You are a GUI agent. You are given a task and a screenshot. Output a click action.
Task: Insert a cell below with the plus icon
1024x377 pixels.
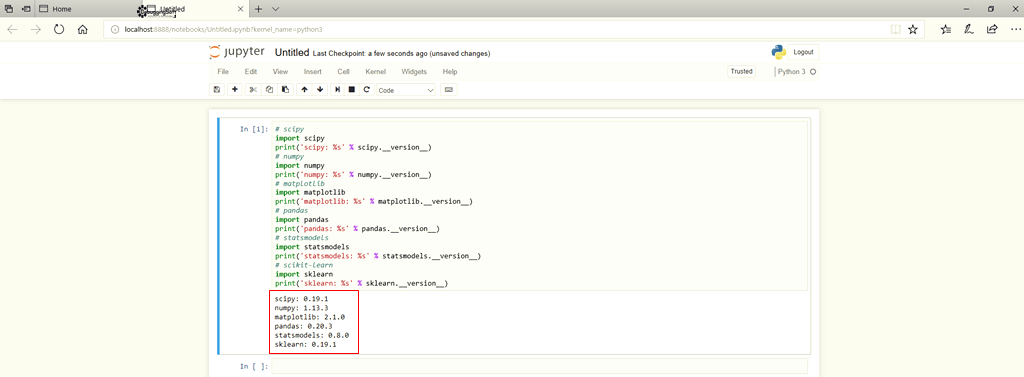[x=235, y=90]
